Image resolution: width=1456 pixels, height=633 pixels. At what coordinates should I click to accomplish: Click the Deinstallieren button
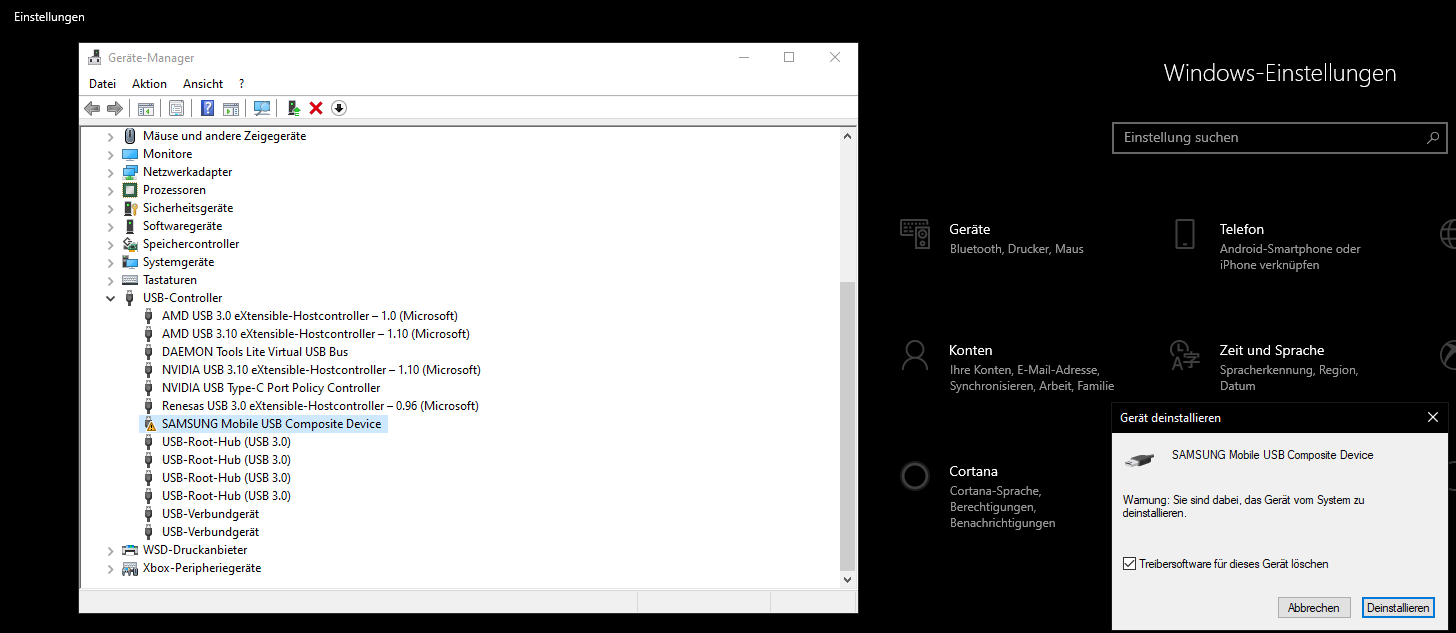1398,608
